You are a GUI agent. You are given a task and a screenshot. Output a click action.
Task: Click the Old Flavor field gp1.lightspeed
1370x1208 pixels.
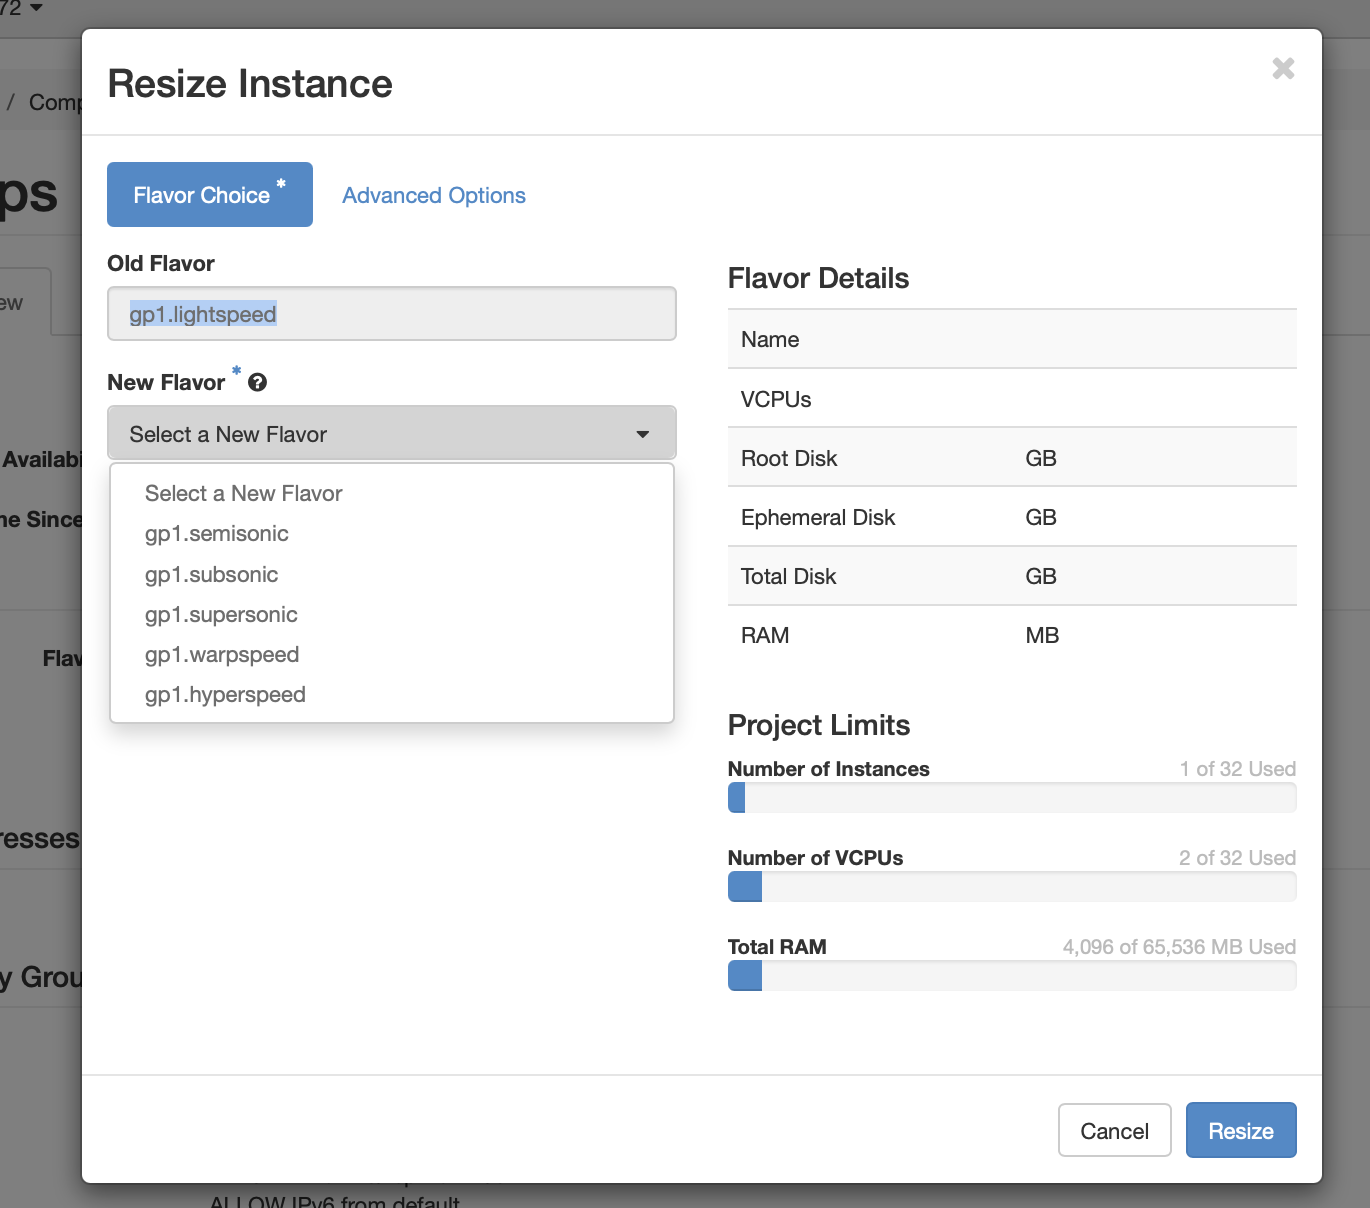(x=391, y=314)
